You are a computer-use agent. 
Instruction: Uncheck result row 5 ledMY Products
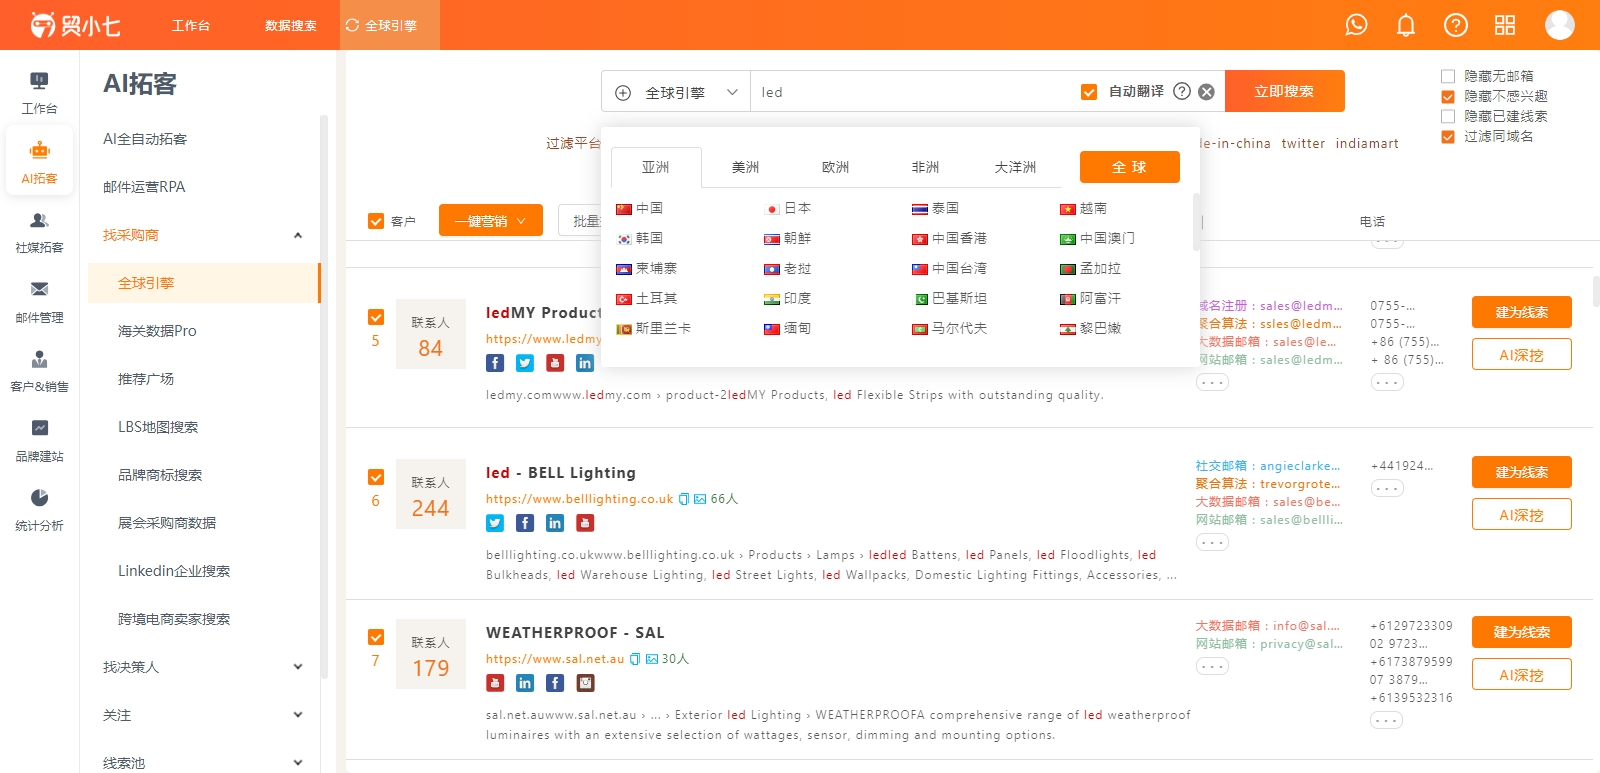376,317
